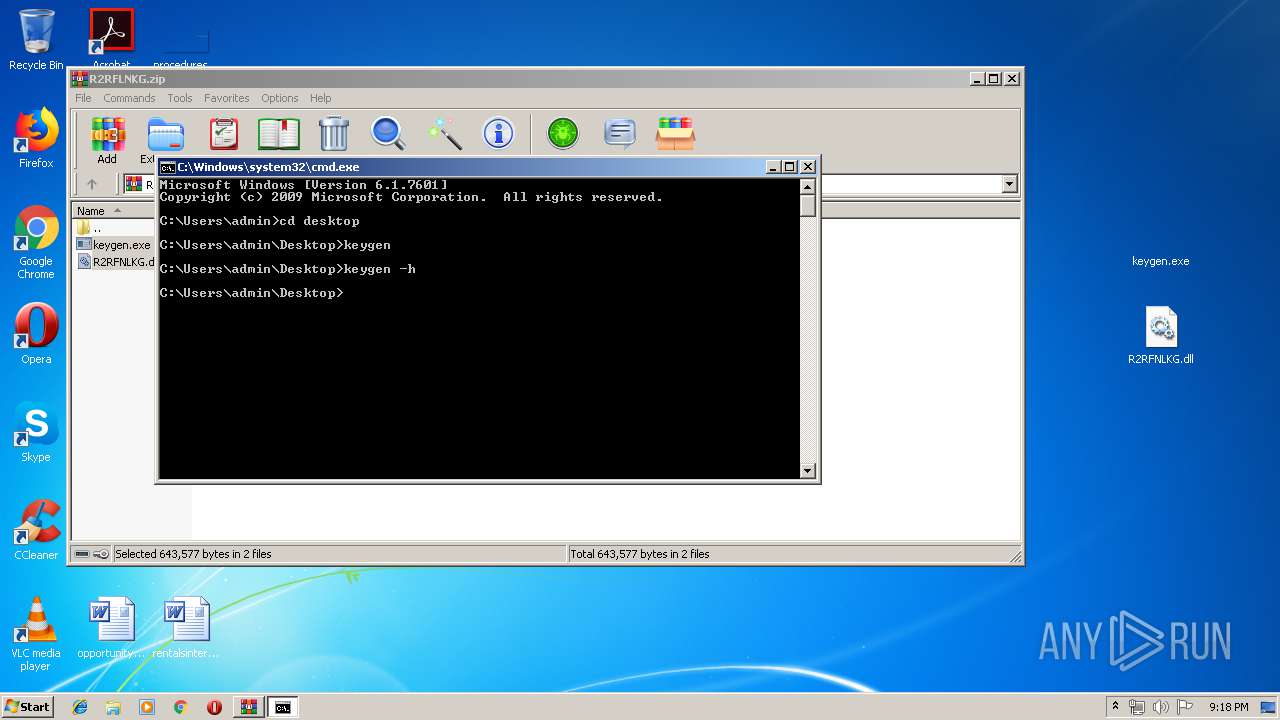Click the cmd.exe title bar system icon
The image size is (1280, 720).
[x=168, y=167]
